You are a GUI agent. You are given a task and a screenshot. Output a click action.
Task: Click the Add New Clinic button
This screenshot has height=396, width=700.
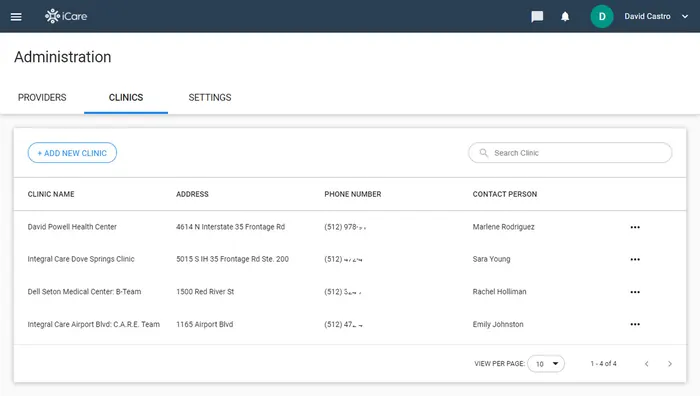click(72, 153)
